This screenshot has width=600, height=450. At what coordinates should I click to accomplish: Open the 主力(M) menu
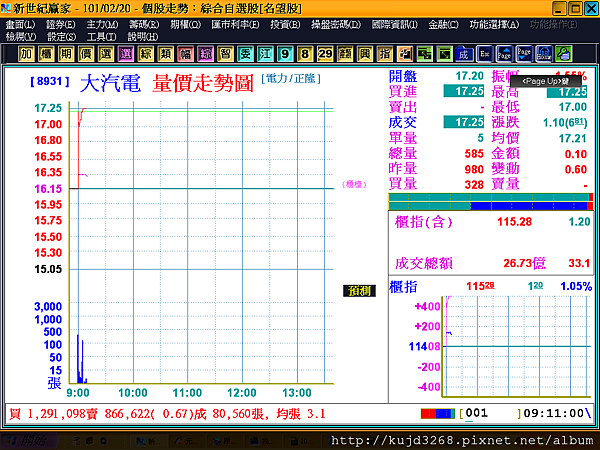point(102,25)
